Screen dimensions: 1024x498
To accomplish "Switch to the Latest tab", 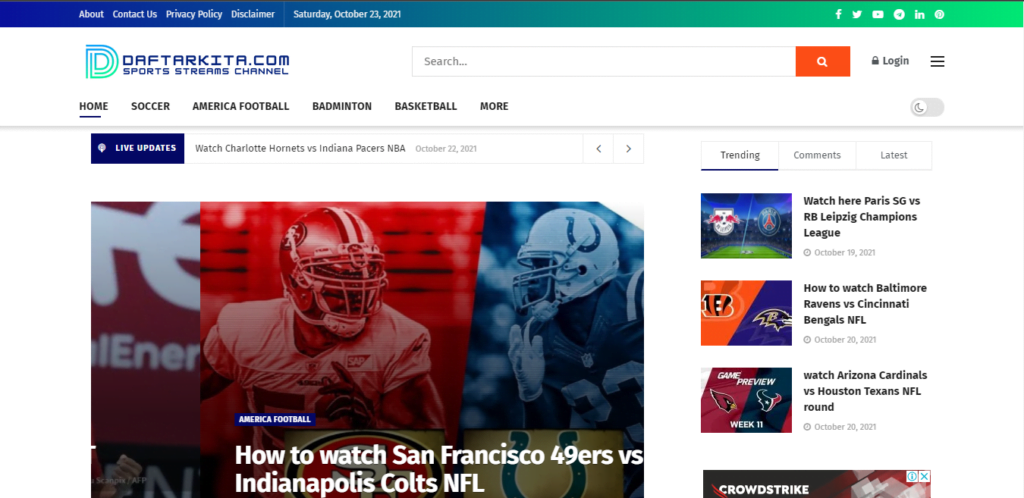I will pos(893,155).
